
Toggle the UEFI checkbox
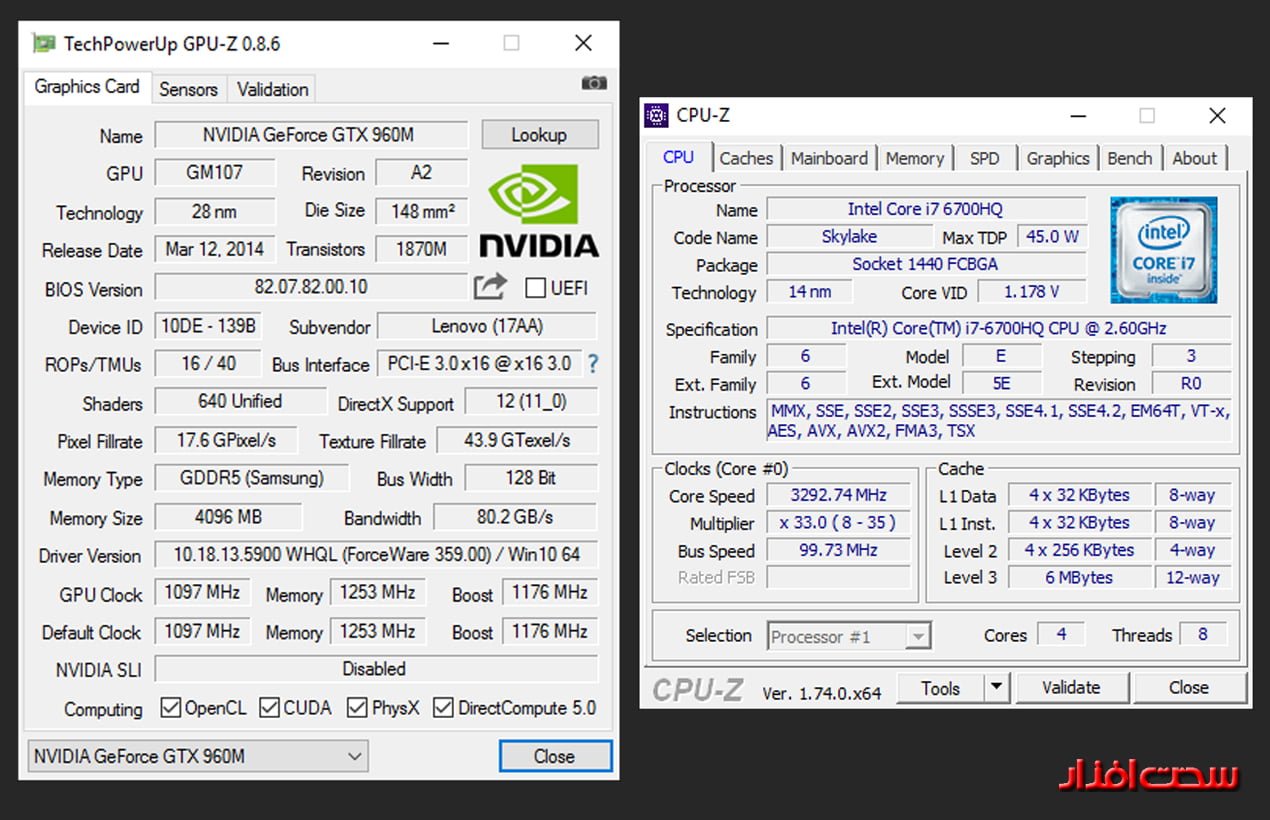tap(536, 288)
